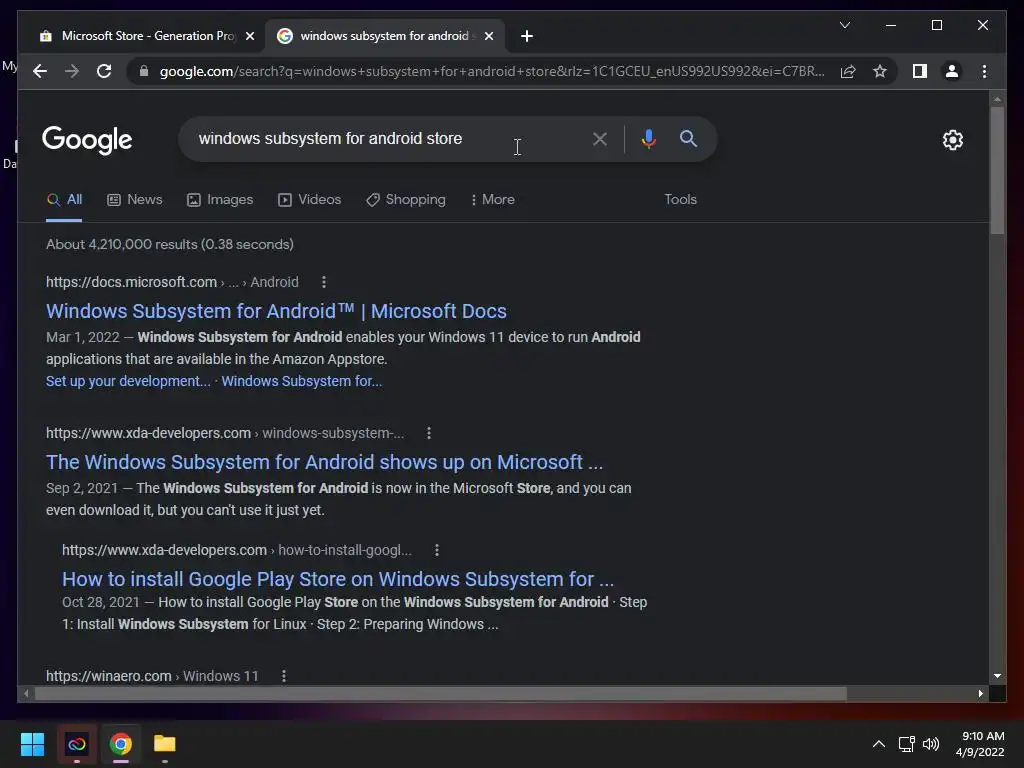Open search Tools options
The image size is (1024, 768).
(x=680, y=200)
